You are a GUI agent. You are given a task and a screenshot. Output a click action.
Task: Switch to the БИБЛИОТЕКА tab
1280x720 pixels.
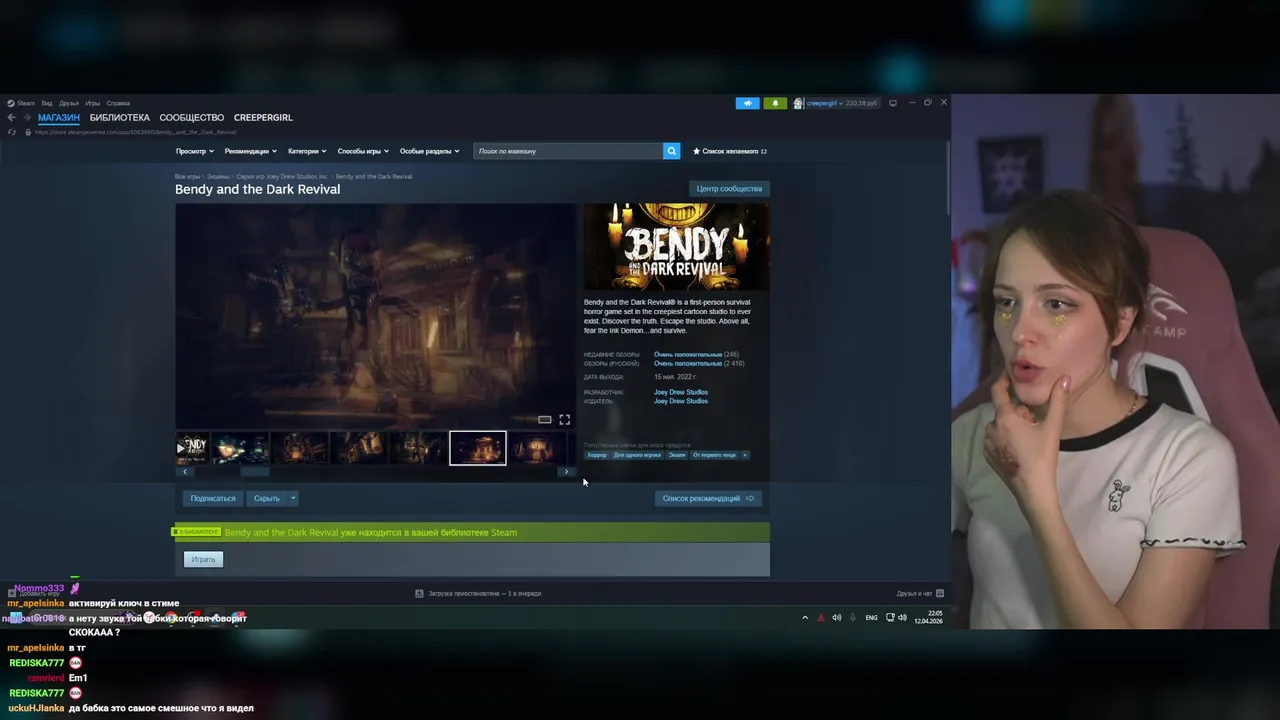pyautogui.click(x=119, y=118)
